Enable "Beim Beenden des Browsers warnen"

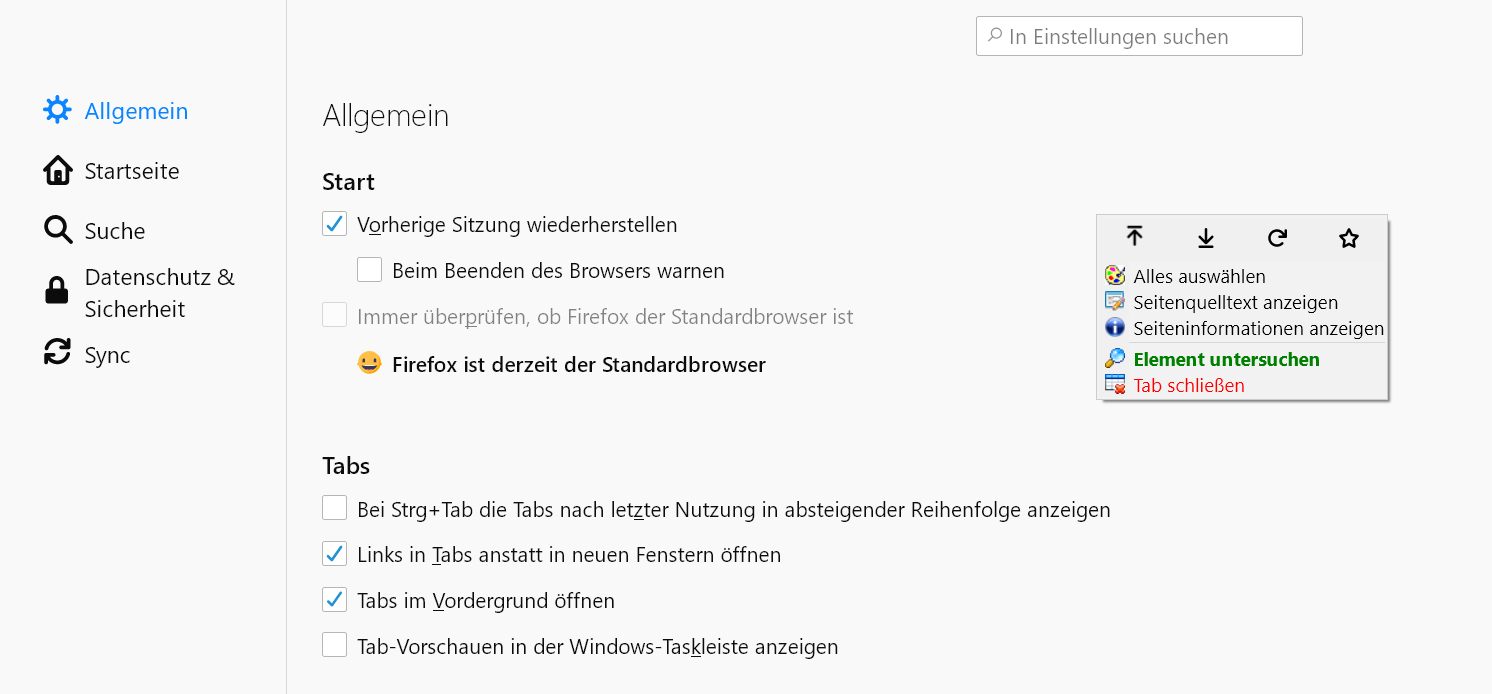tap(369, 270)
